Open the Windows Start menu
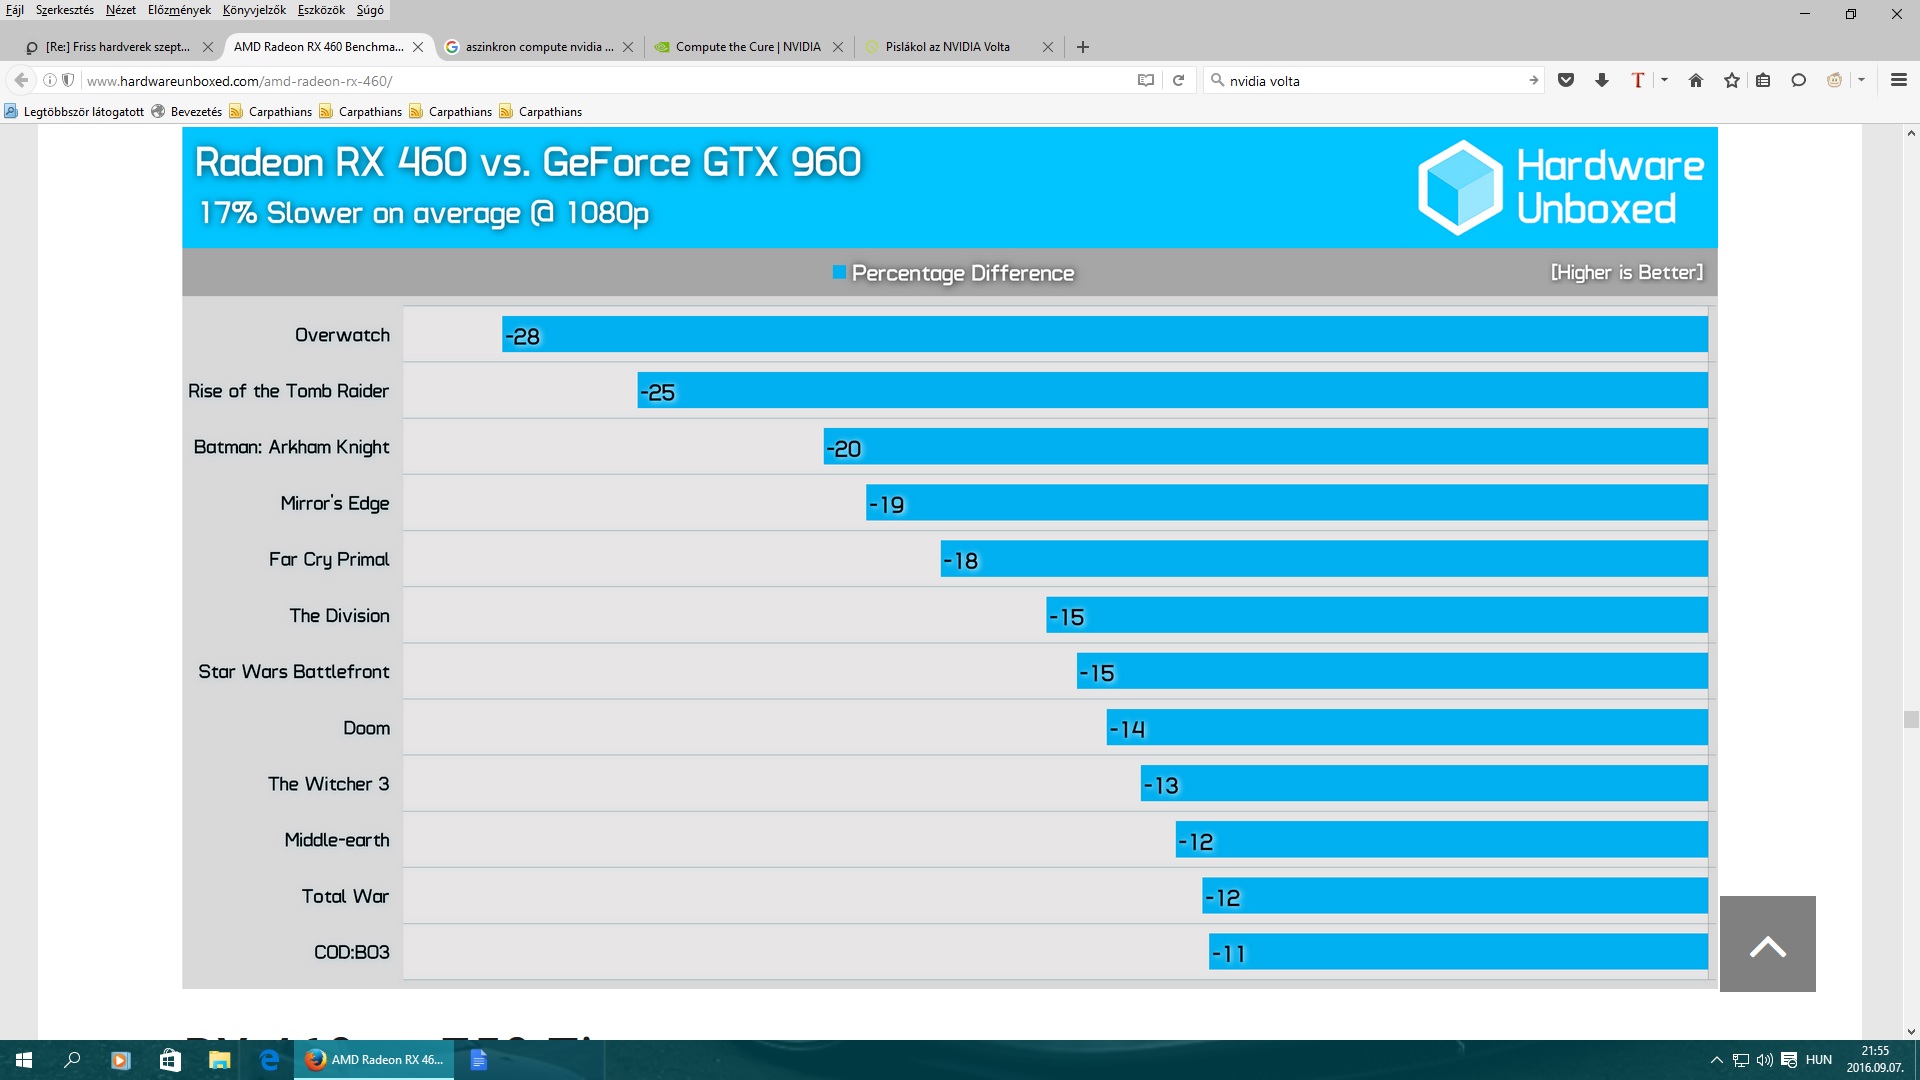1920x1080 pixels. (24, 1060)
